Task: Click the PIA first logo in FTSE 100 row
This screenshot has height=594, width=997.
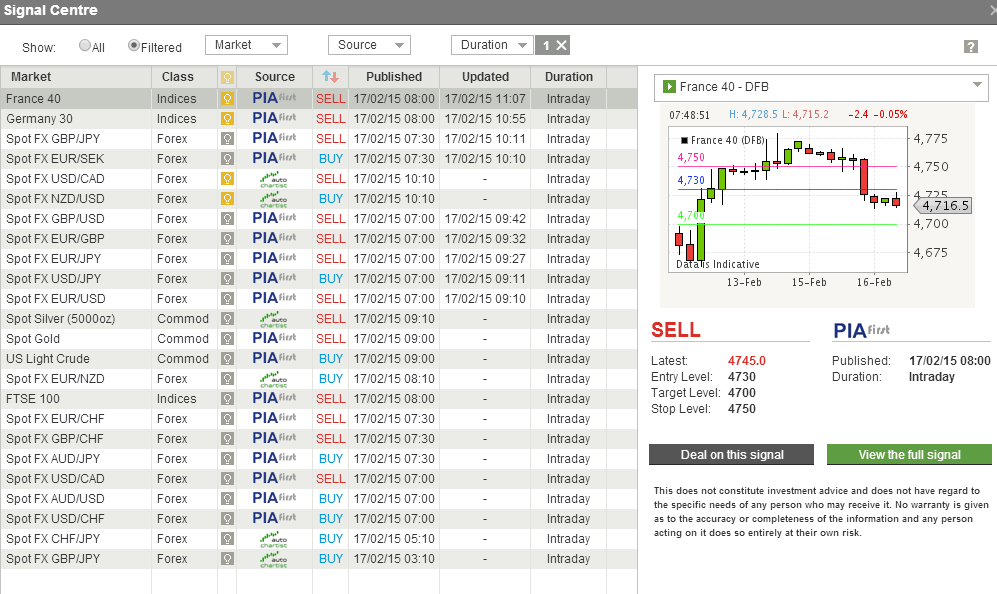Action: coord(274,398)
